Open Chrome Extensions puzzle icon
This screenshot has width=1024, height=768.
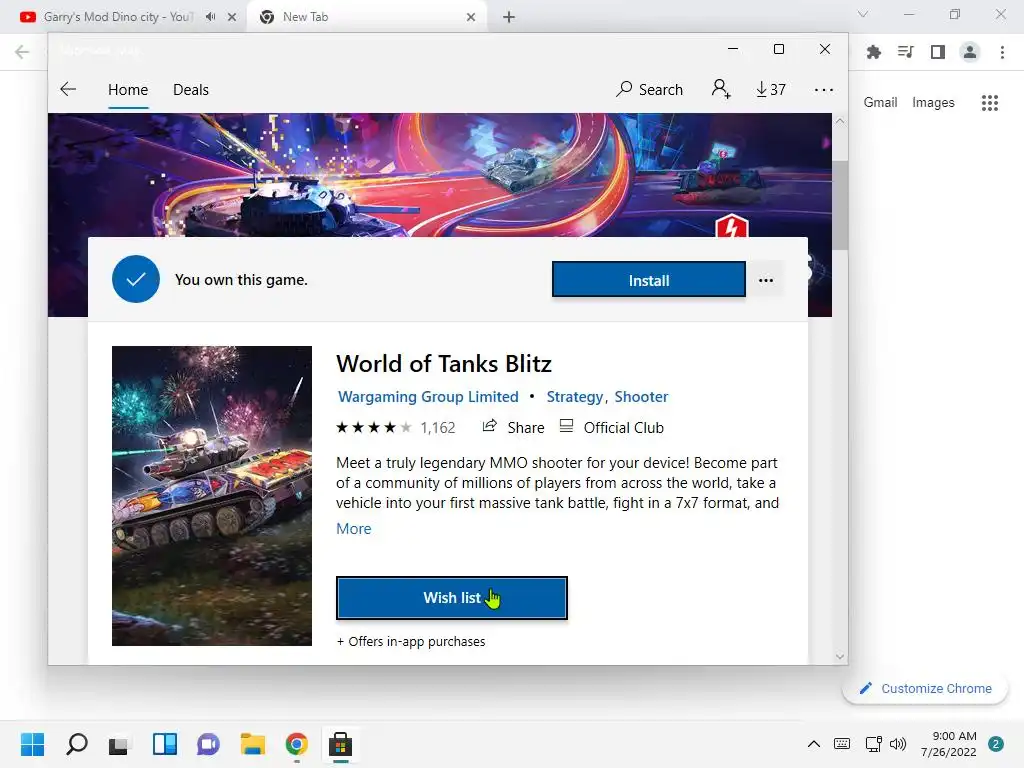click(873, 52)
